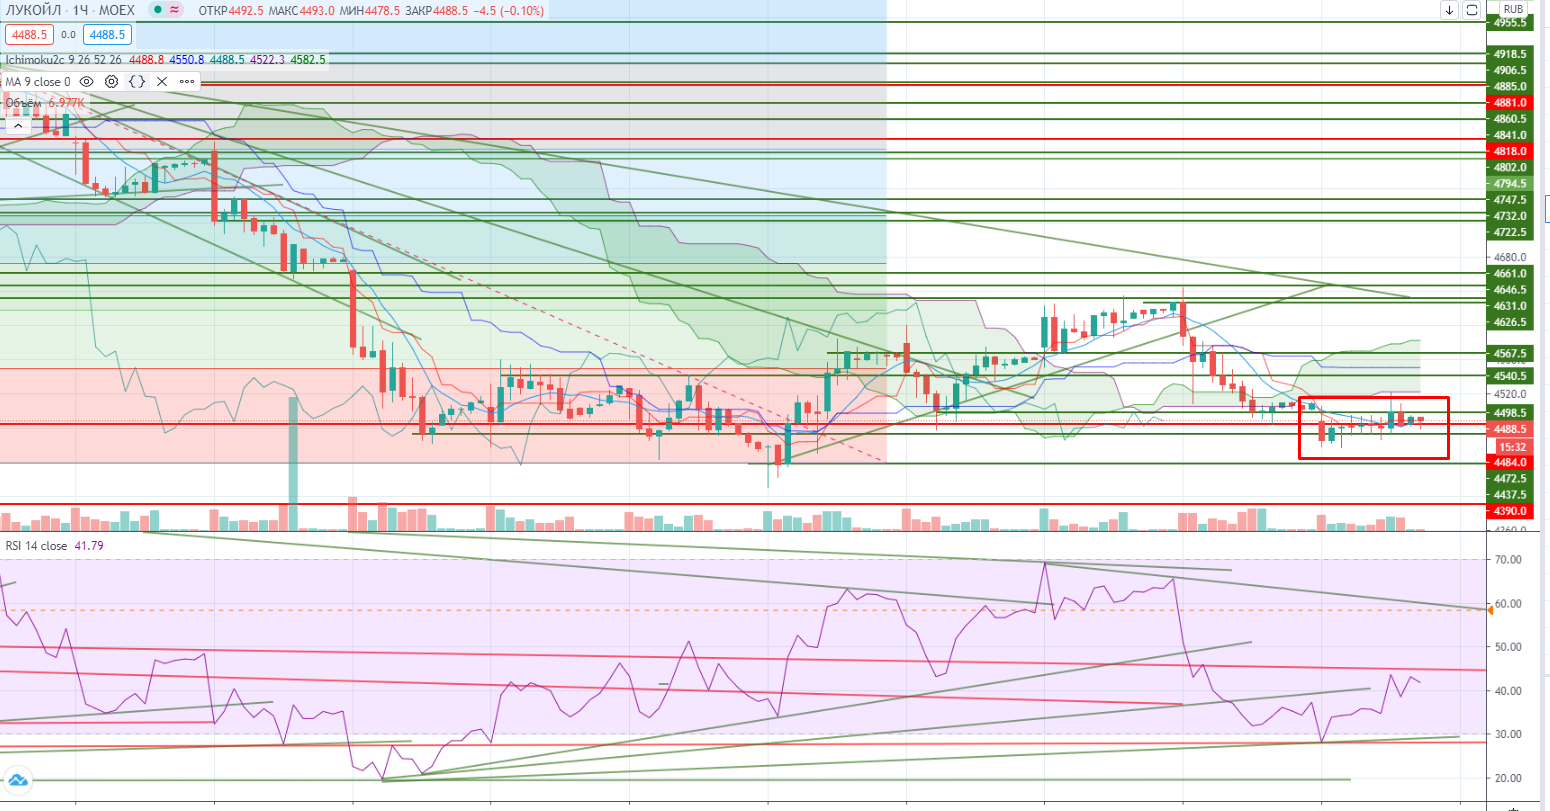The image size is (1550, 811).
Task: Open MA 9 indicator settings gear
Action: (x=112, y=81)
